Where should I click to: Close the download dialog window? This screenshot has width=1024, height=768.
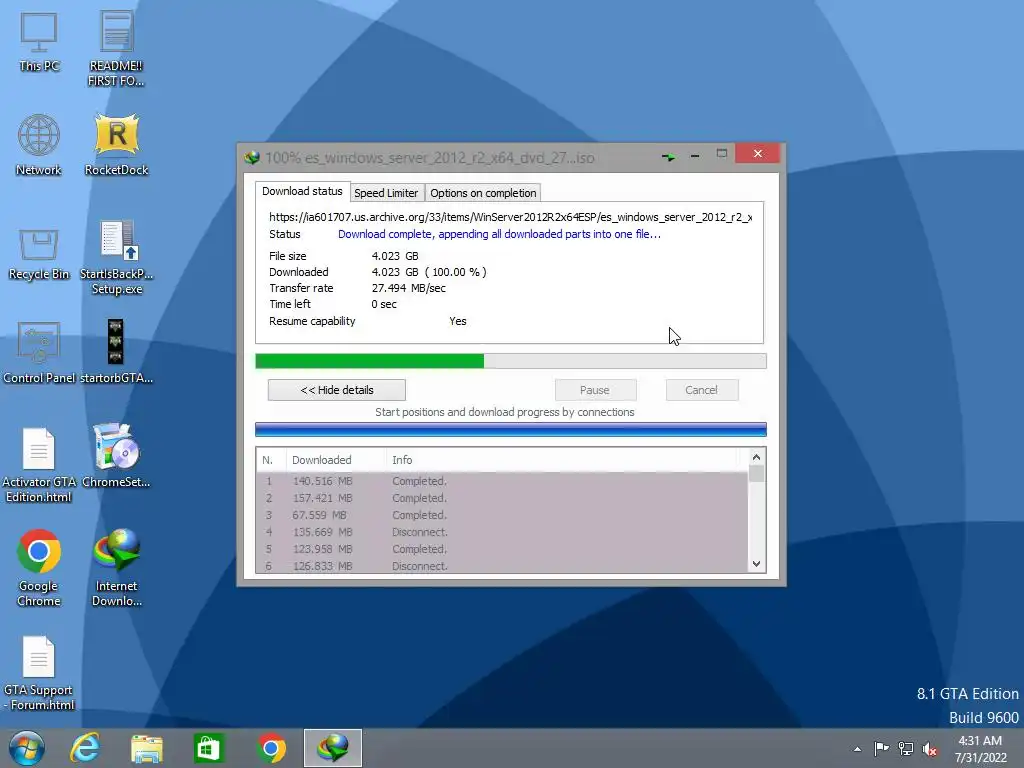pyautogui.click(x=758, y=153)
